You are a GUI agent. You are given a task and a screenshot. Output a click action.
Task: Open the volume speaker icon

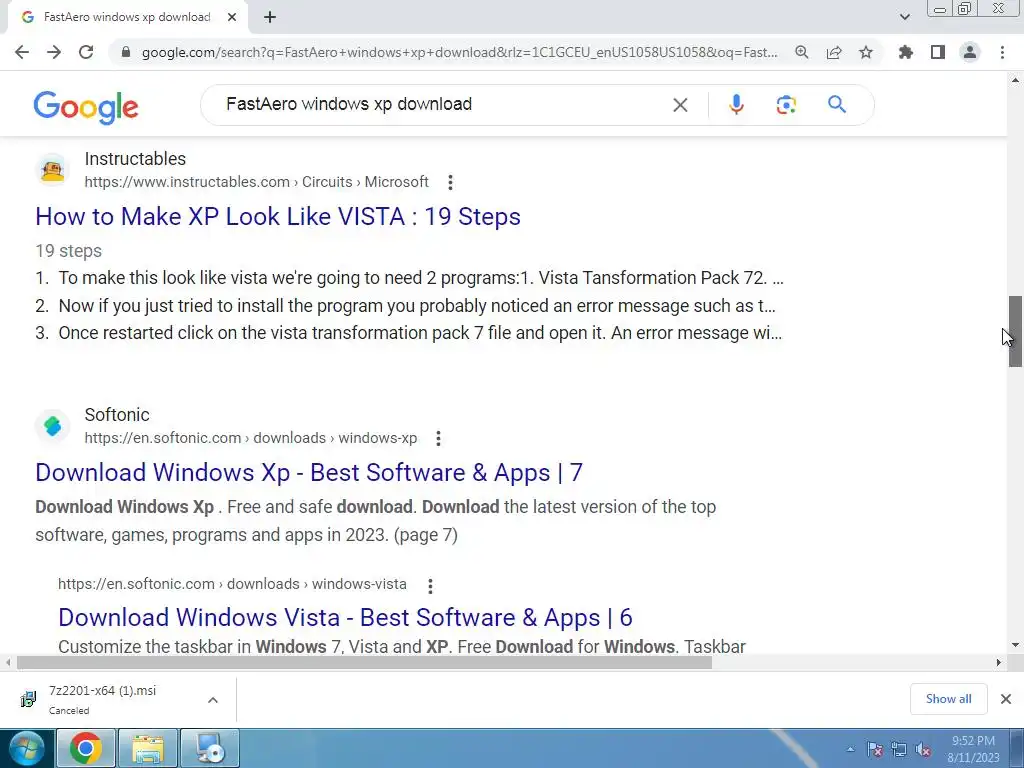pyautogui.click(x=923, y=749)
